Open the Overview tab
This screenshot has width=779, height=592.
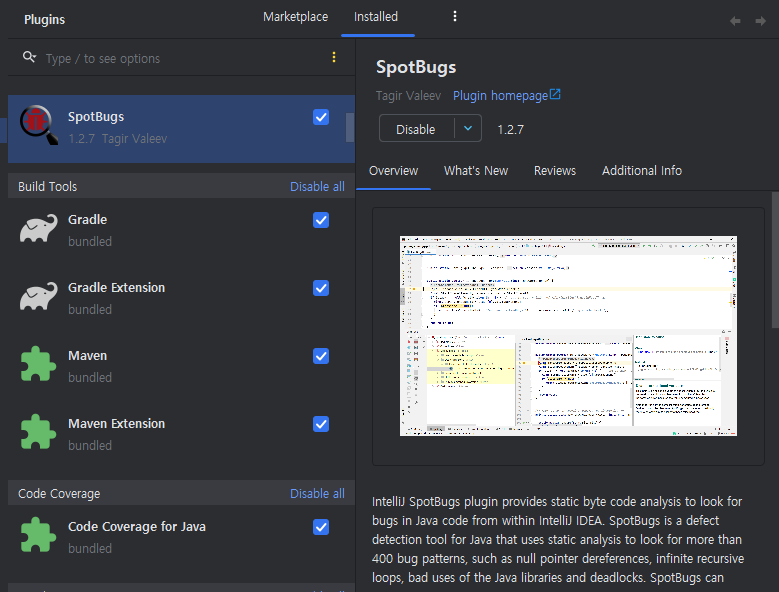393,171
